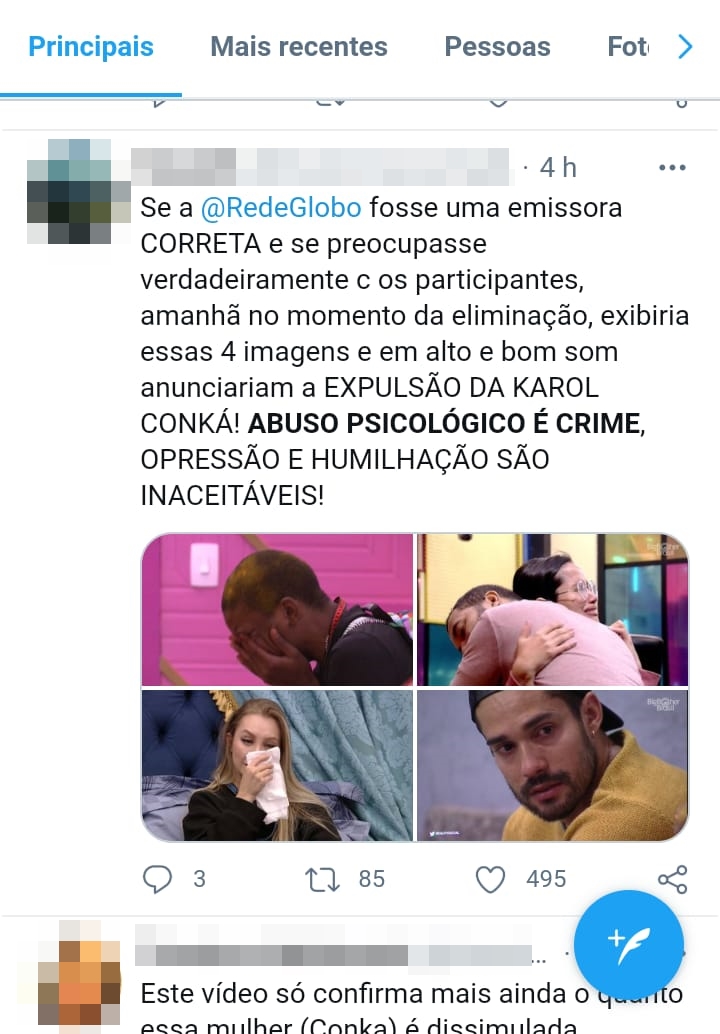
Task: Open replies on the RedeGlobo tweet
Action: [158, 879]
